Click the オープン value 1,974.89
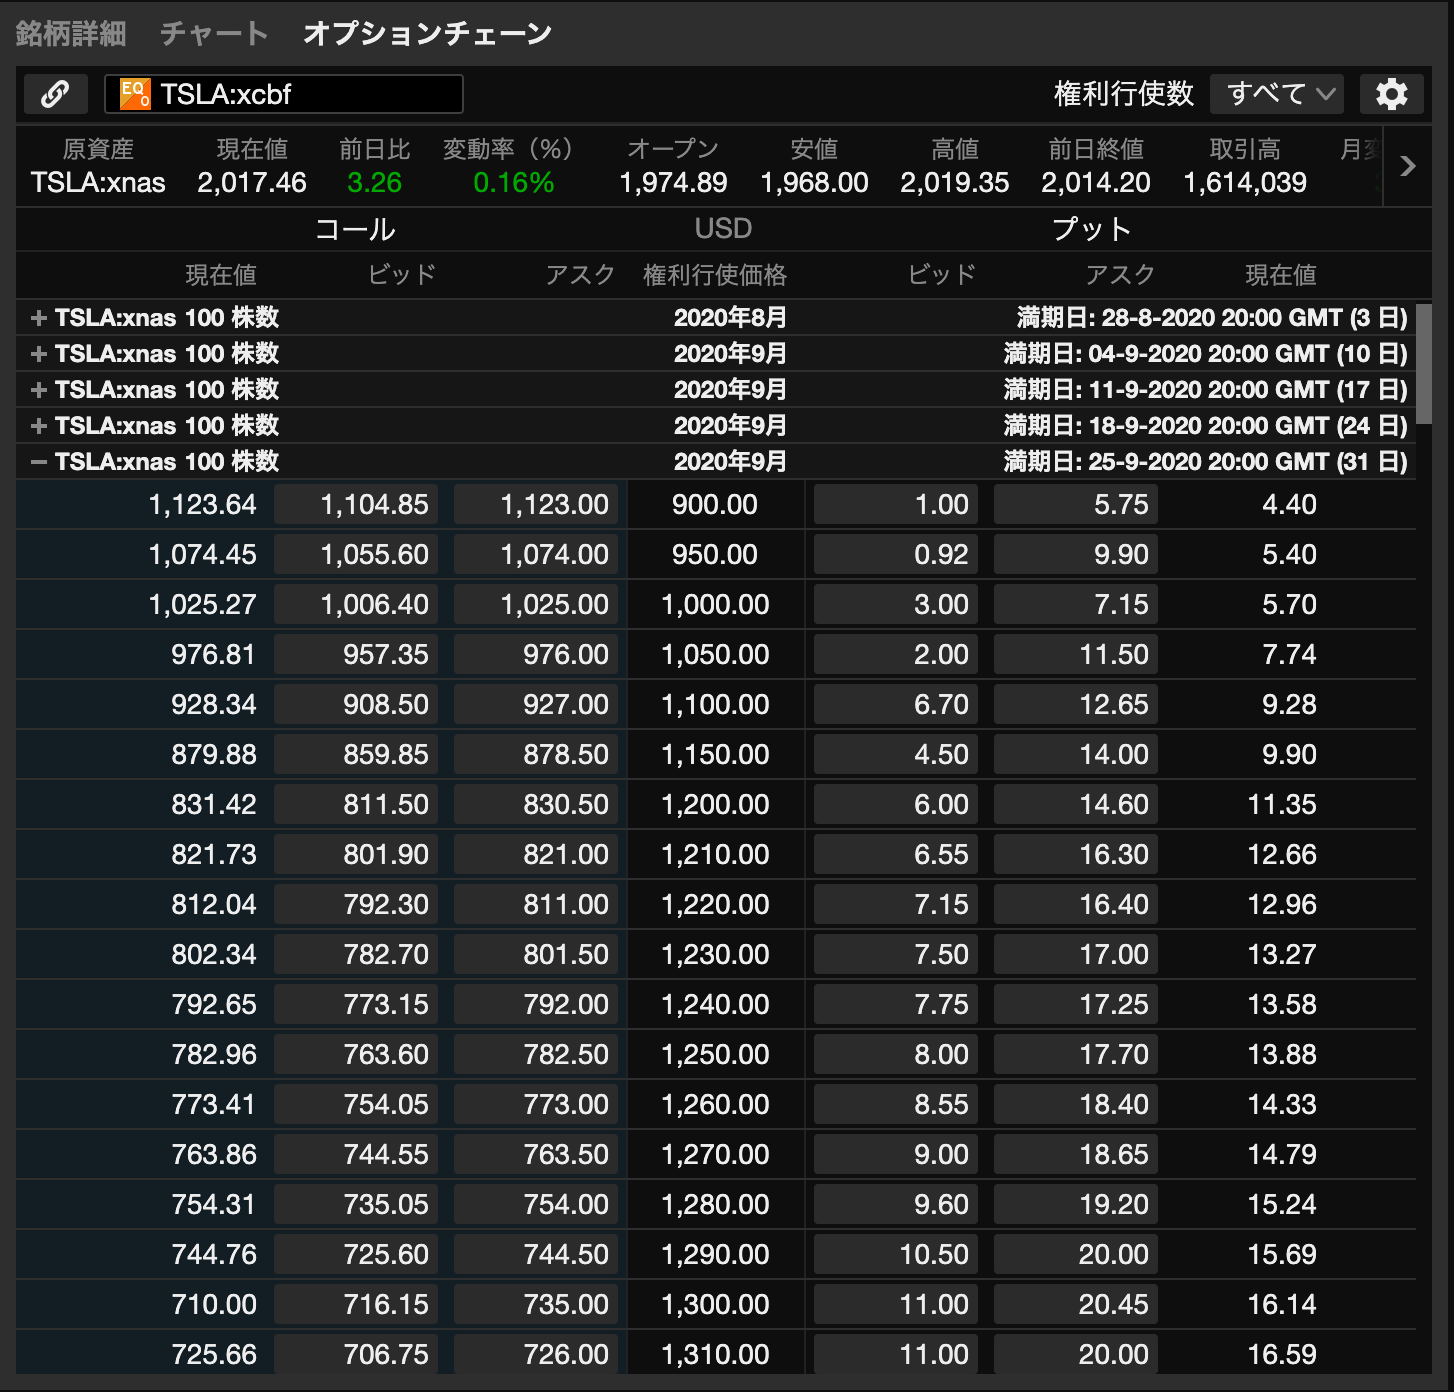The width and height of the screenshot is (1454, 1392). pyautogui.click(x=673, y=182)
